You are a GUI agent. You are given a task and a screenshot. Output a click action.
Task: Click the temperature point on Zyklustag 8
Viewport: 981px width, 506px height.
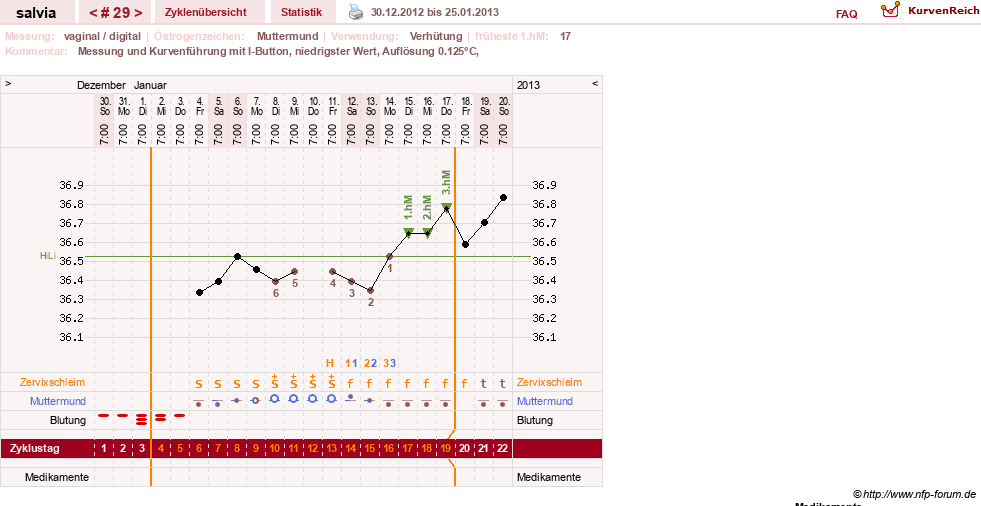[x=237, y=256]
